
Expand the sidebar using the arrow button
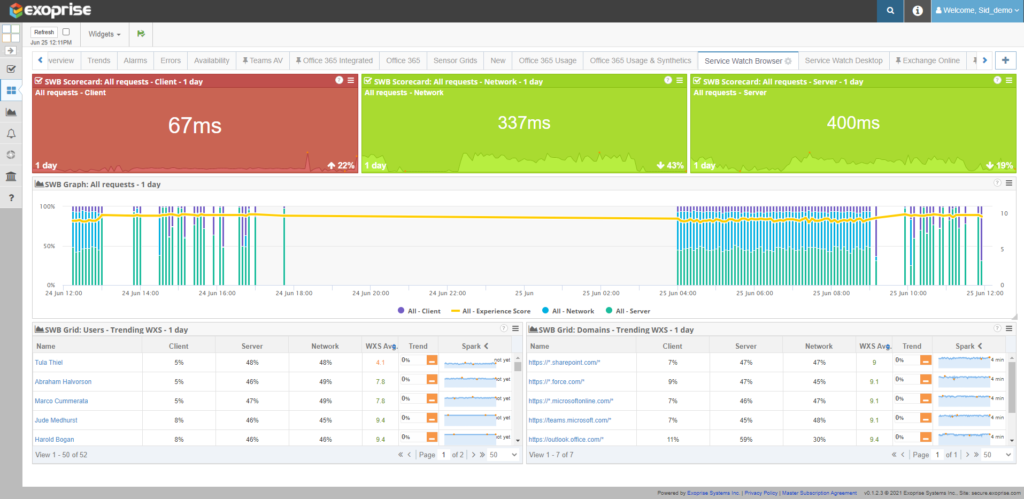pyautogui.click(x=11, y=50)
